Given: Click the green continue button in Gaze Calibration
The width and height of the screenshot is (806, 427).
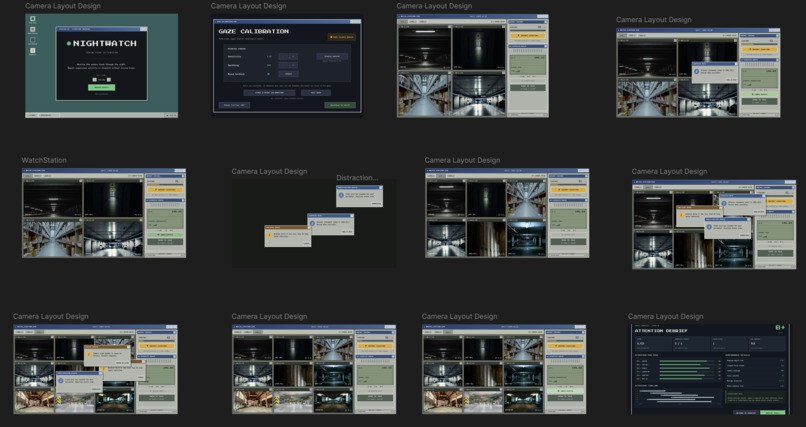Looking at the screenshot, I should pos(340,105).
